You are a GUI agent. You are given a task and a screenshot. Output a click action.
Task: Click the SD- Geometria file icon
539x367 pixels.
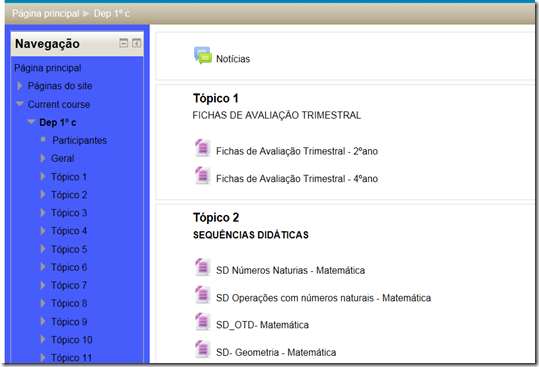click(202, 349)
